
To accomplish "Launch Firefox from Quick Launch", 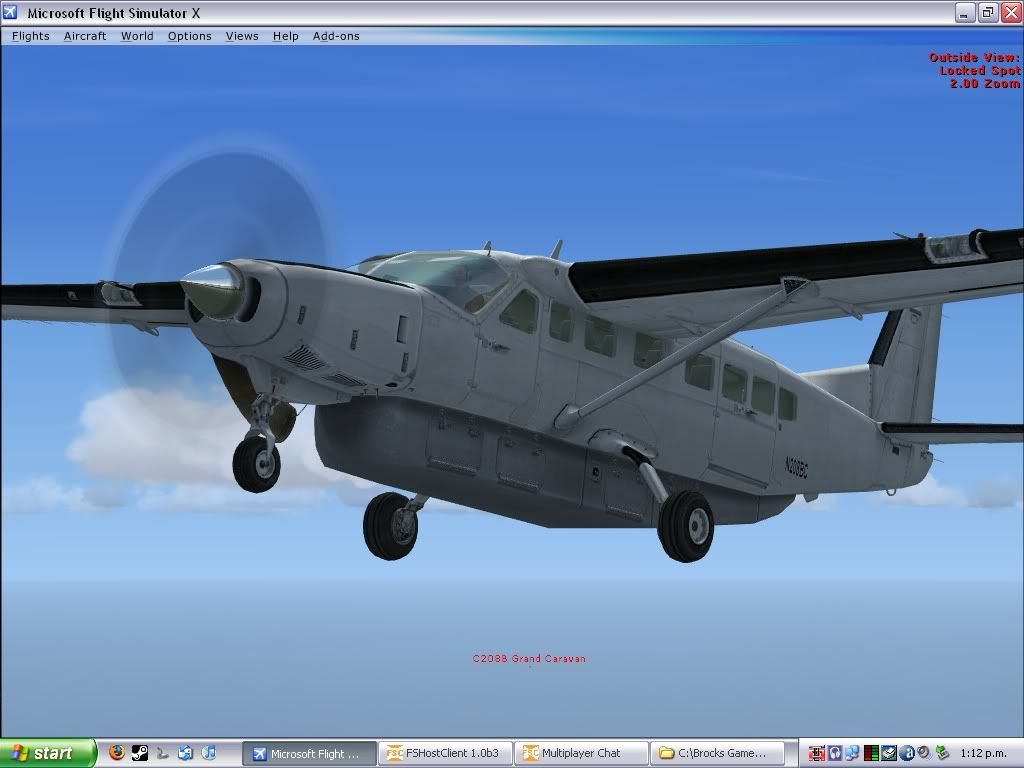I will click(x=117, y=753).
